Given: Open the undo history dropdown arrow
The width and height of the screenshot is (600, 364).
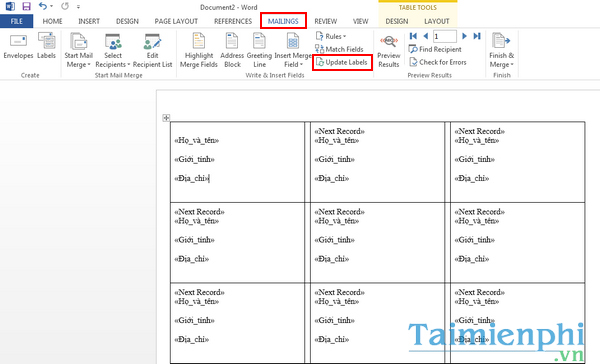Looking at the screenshot, I should point(51,7).
